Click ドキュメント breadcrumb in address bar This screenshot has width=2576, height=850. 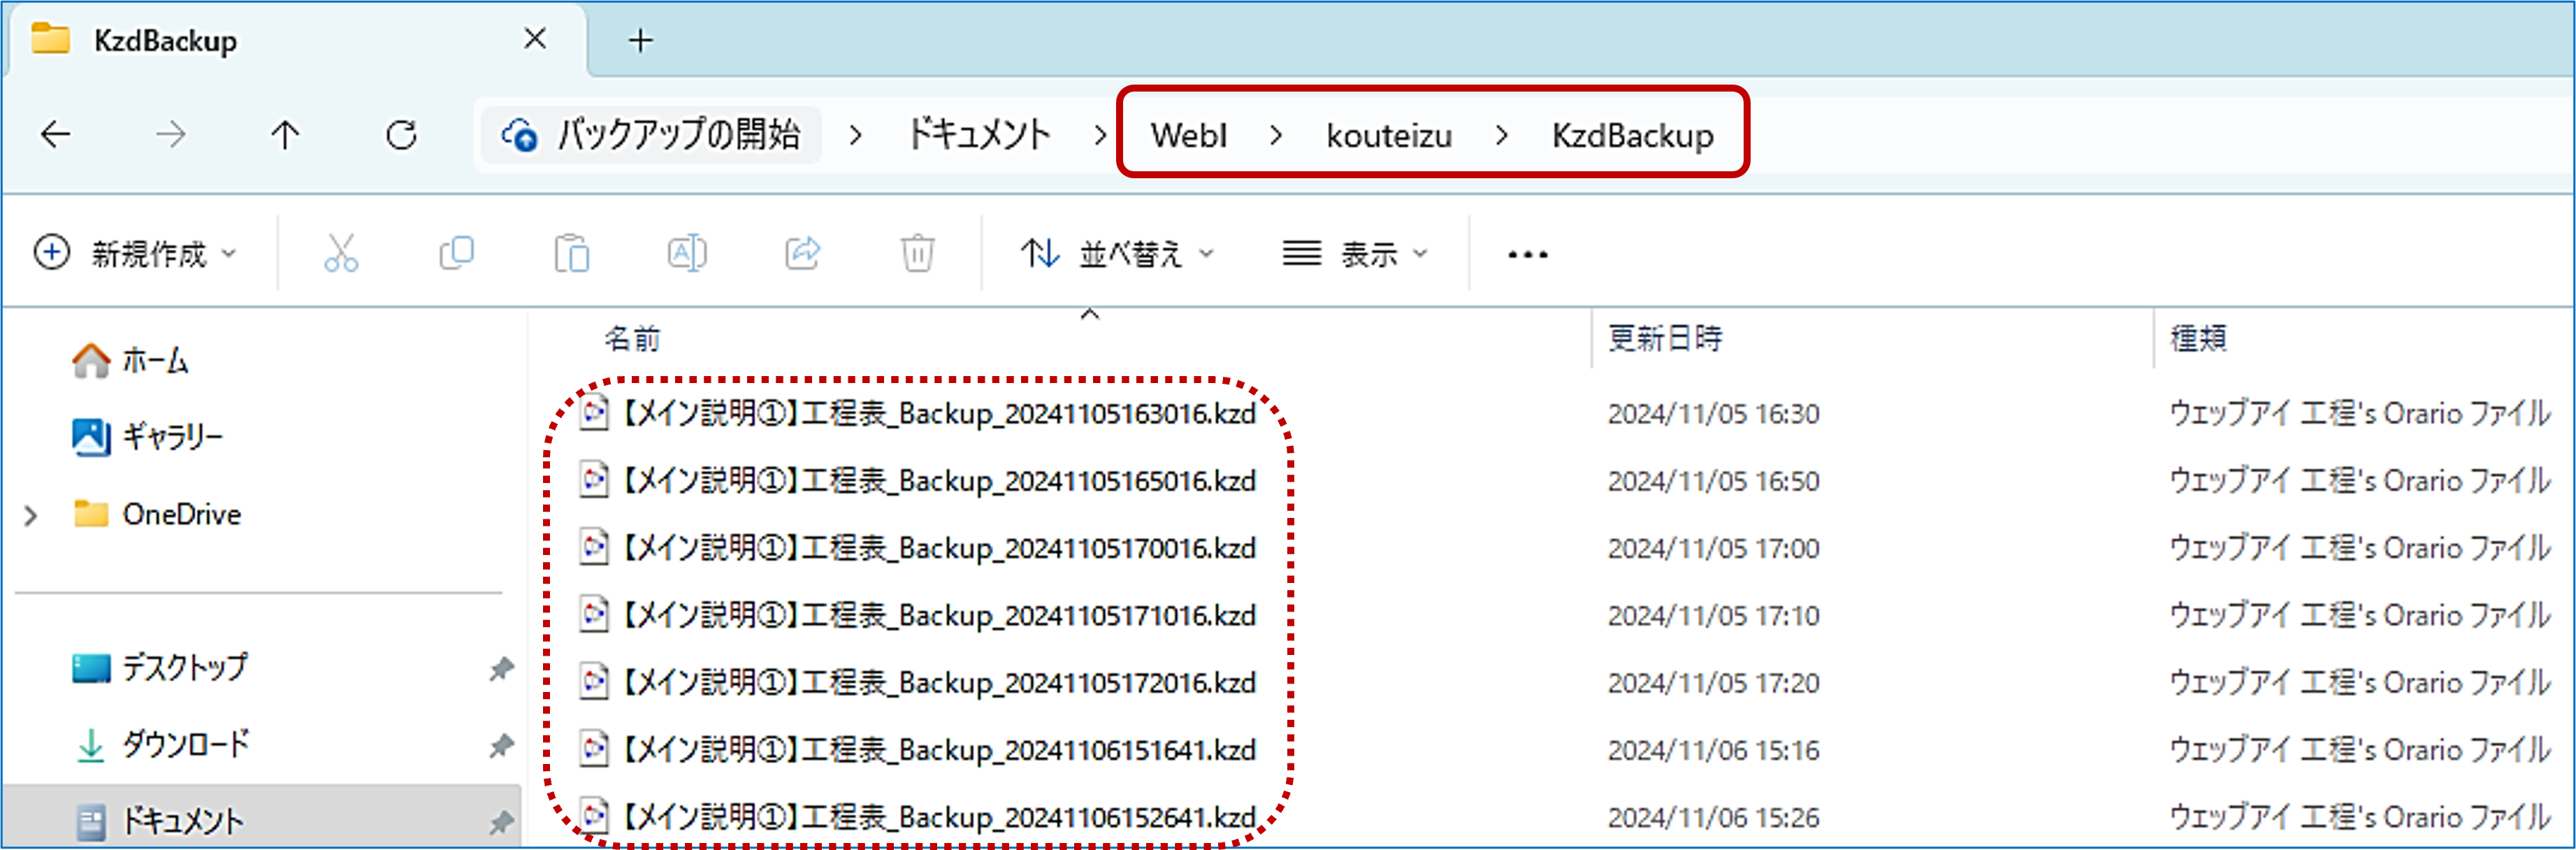978,135
